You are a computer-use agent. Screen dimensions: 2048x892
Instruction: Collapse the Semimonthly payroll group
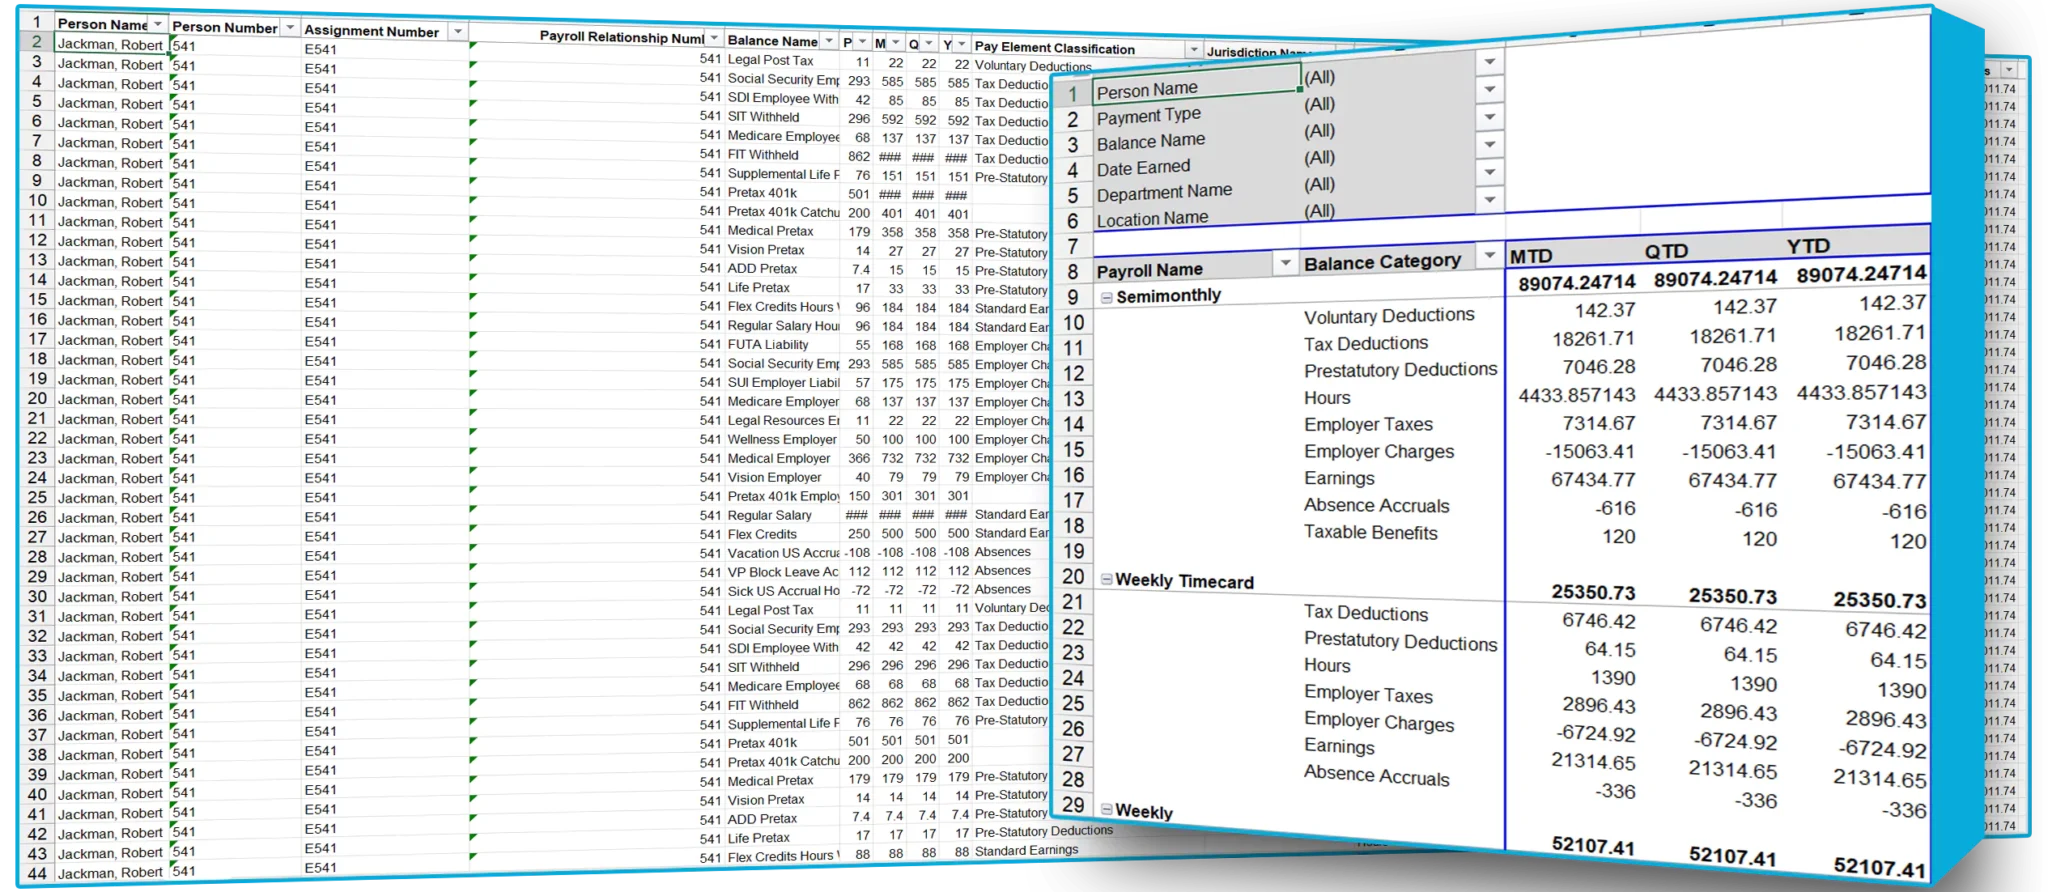pyautogui.click(x=1107, y=297)
